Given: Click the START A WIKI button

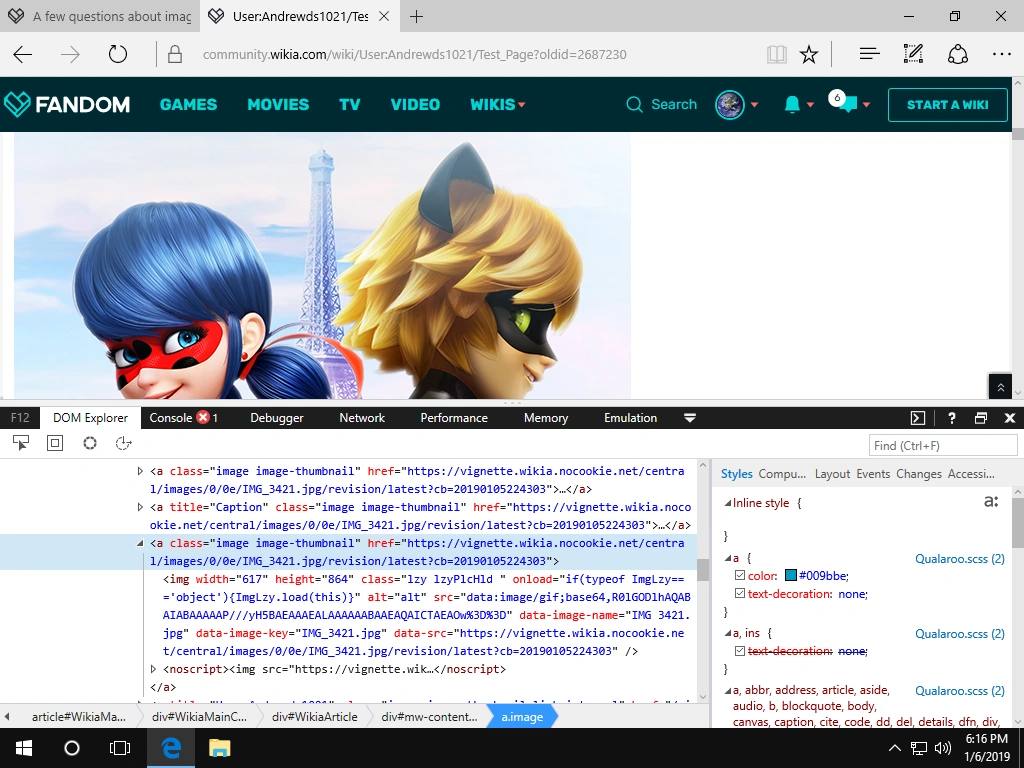Looking at the screenshot, I should coord(947,105).
